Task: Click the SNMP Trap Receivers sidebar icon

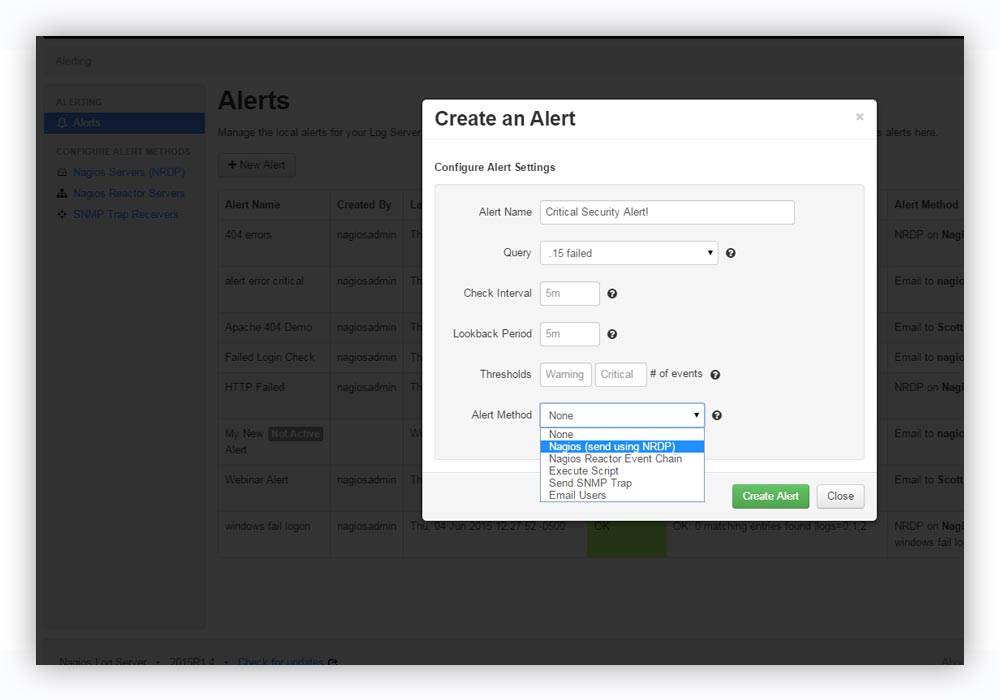Action: [x=62, y=214]
